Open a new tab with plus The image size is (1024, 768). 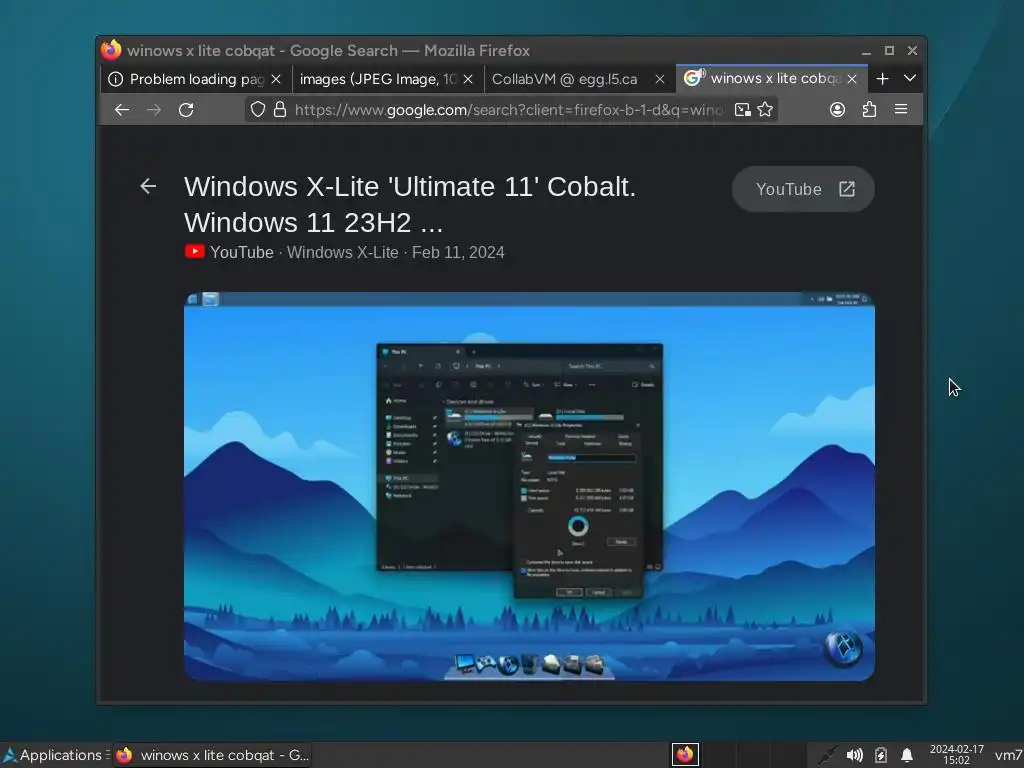point(882,78)
